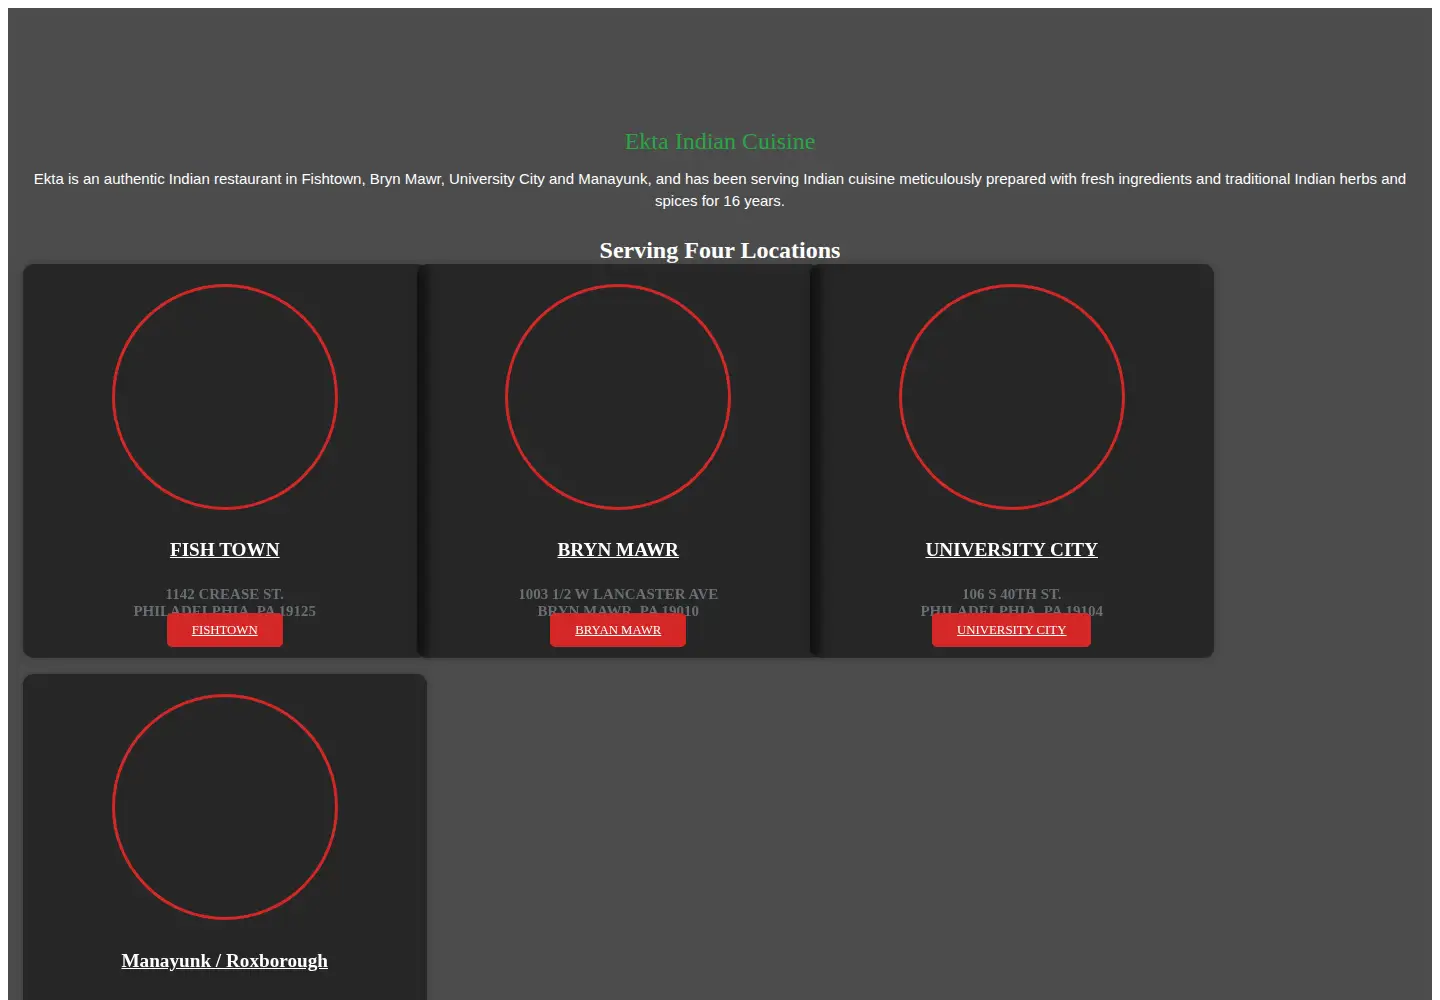Click the 1142 CREASE ST. address text
This screenshot has width=1440, height=1000.
[224, 594]
